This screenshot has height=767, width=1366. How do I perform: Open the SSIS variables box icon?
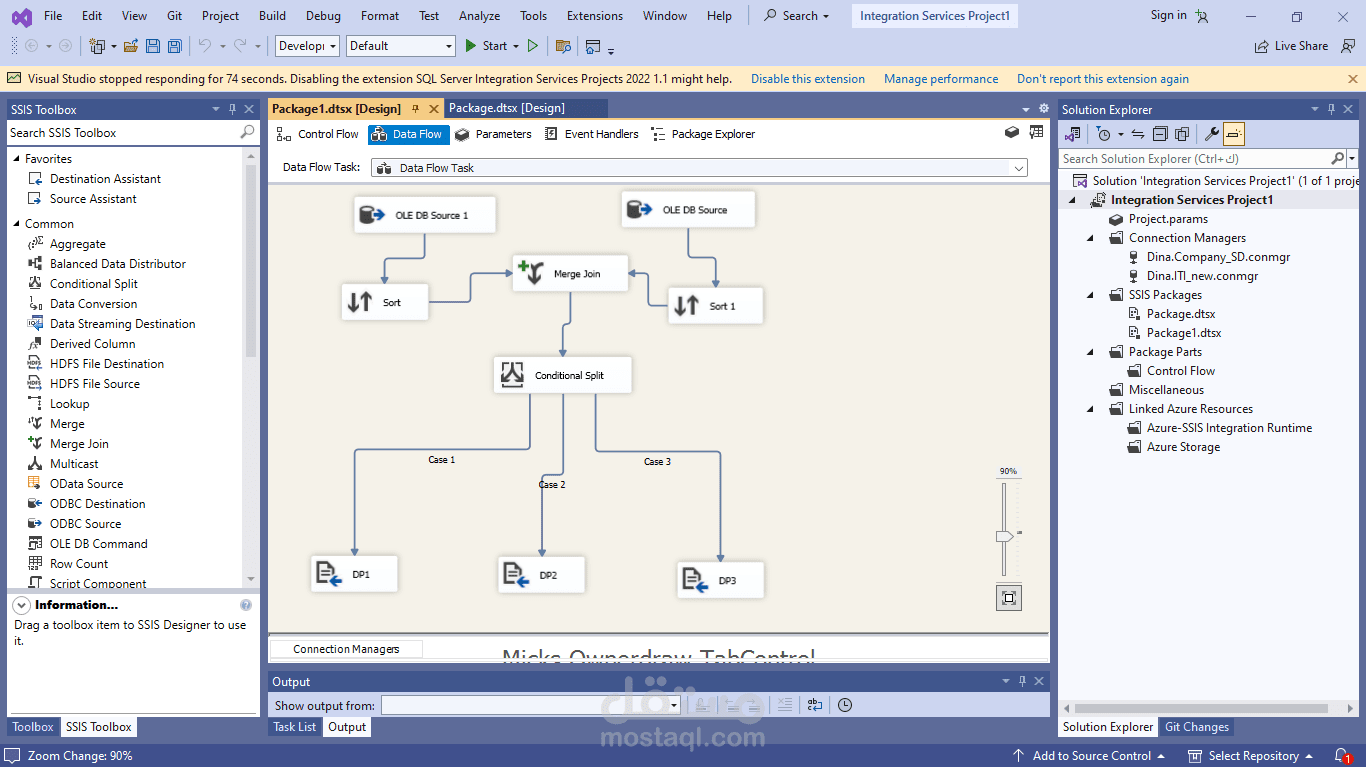[1012, 132]
